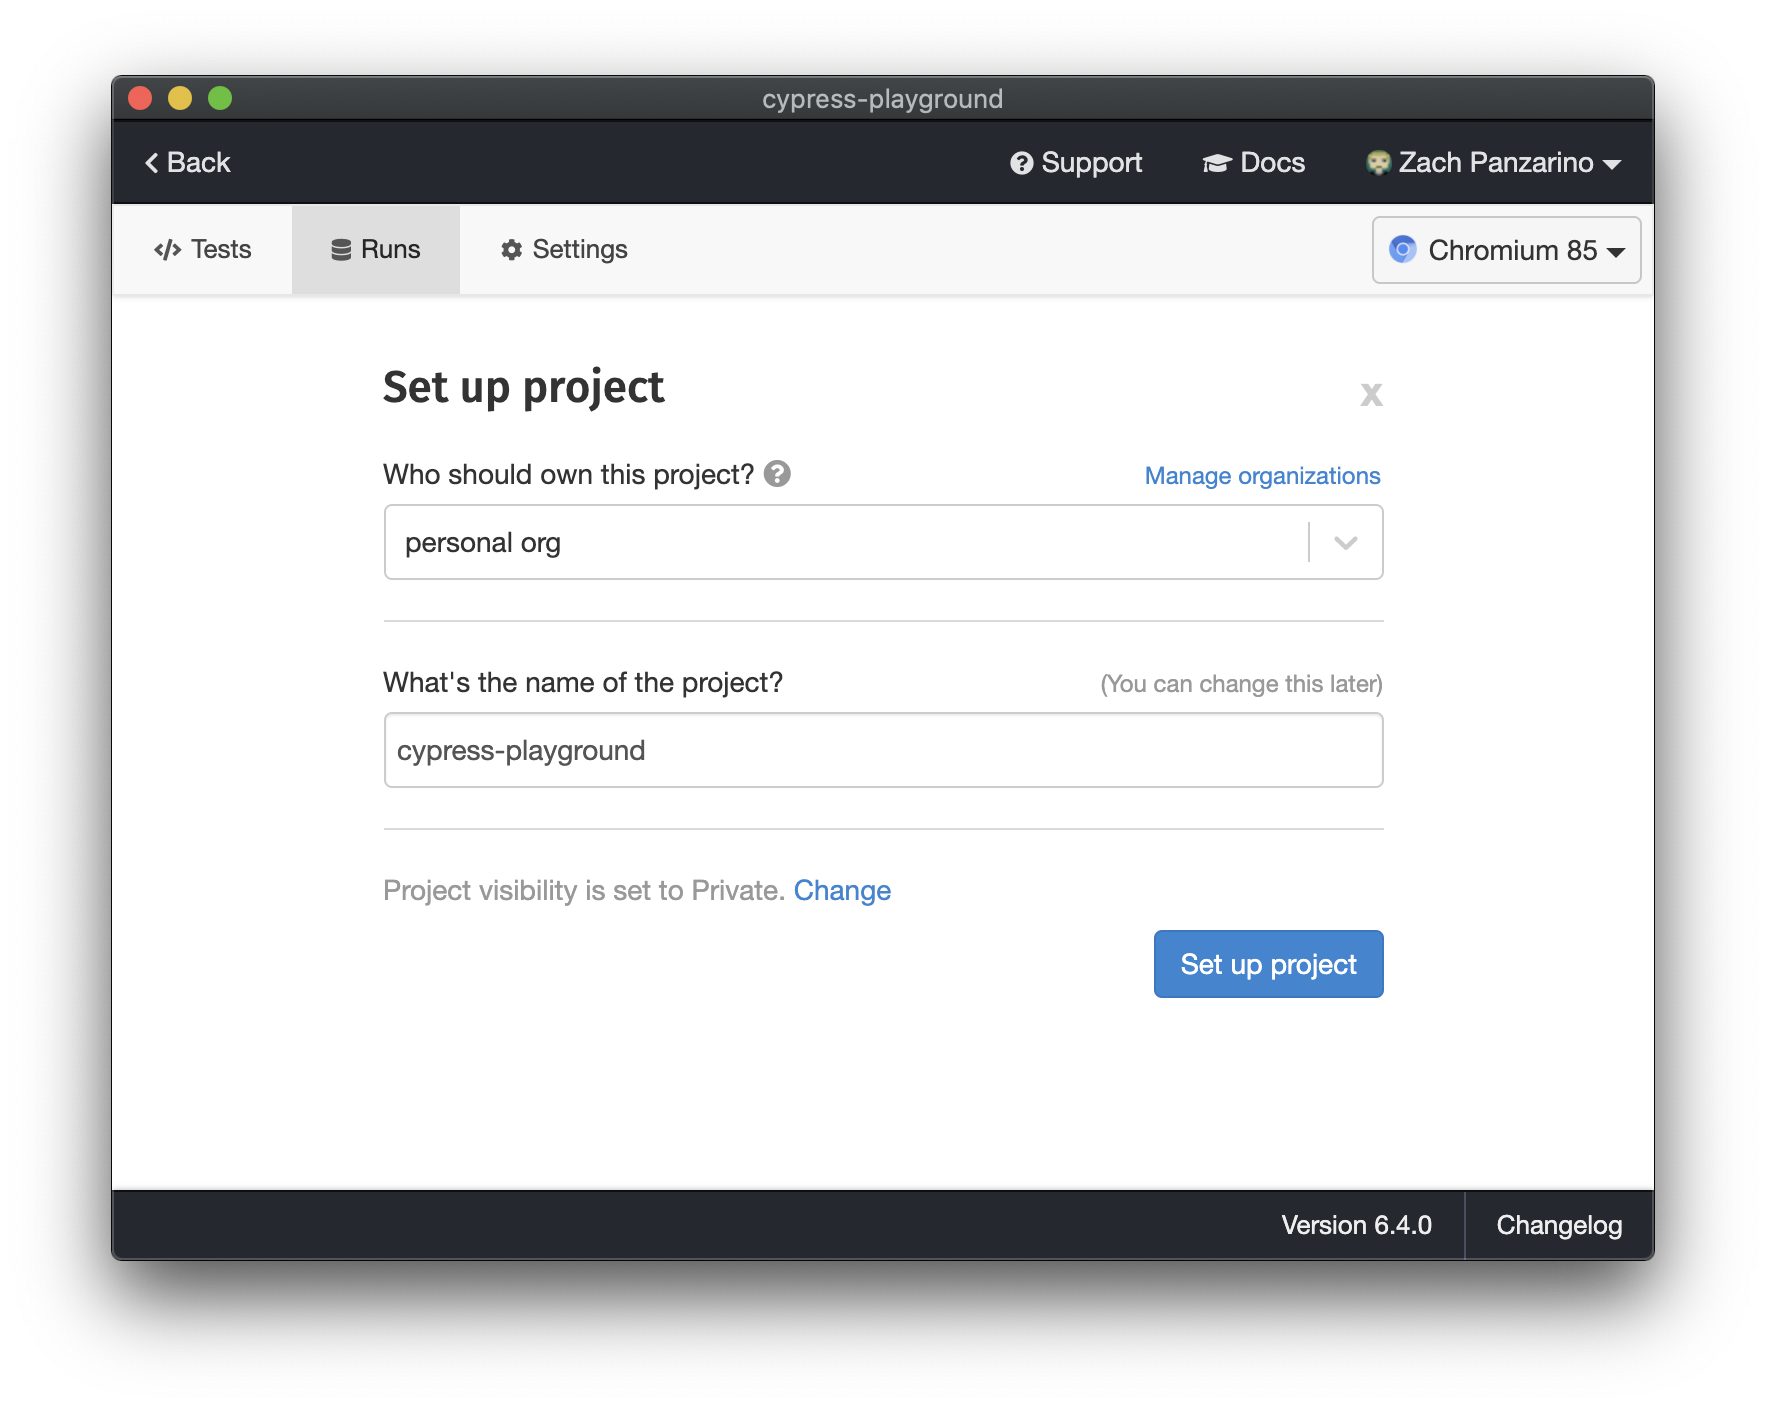Close the Set up project dialog
The image size is (1766, 1408).
(x=1371, y=395)
